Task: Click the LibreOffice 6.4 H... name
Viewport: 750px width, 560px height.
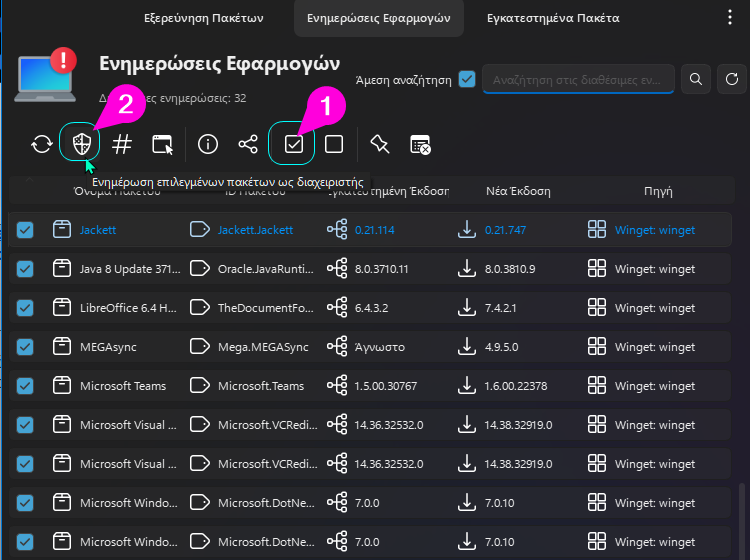Action: pos(128,308)
